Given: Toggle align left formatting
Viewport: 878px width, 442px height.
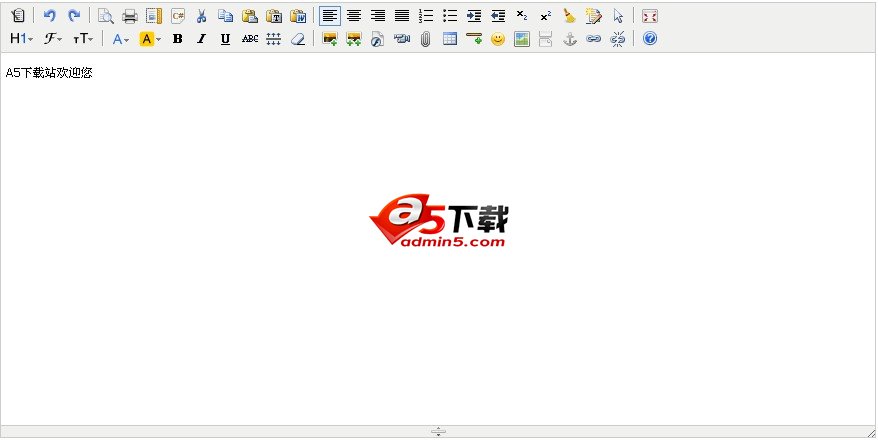Looking at the screenshot, I should click(x=330, y=16).
